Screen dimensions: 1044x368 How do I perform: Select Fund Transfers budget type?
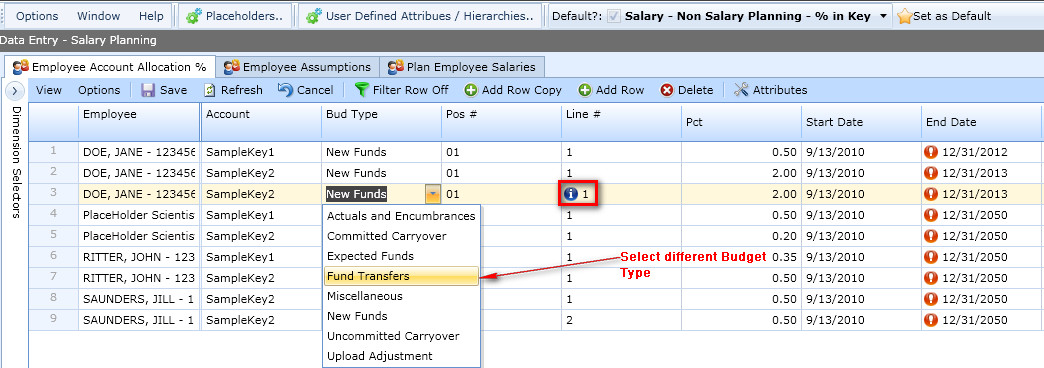click(x=401, y=276)
